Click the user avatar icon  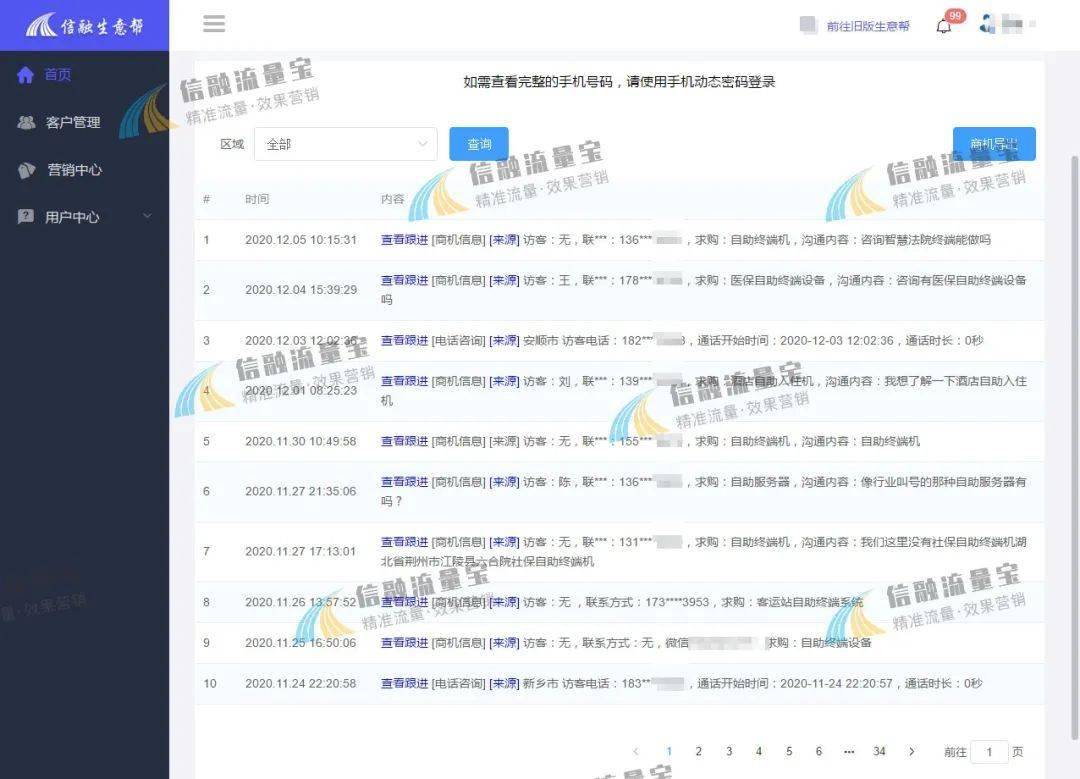click(x=988, y=24)
